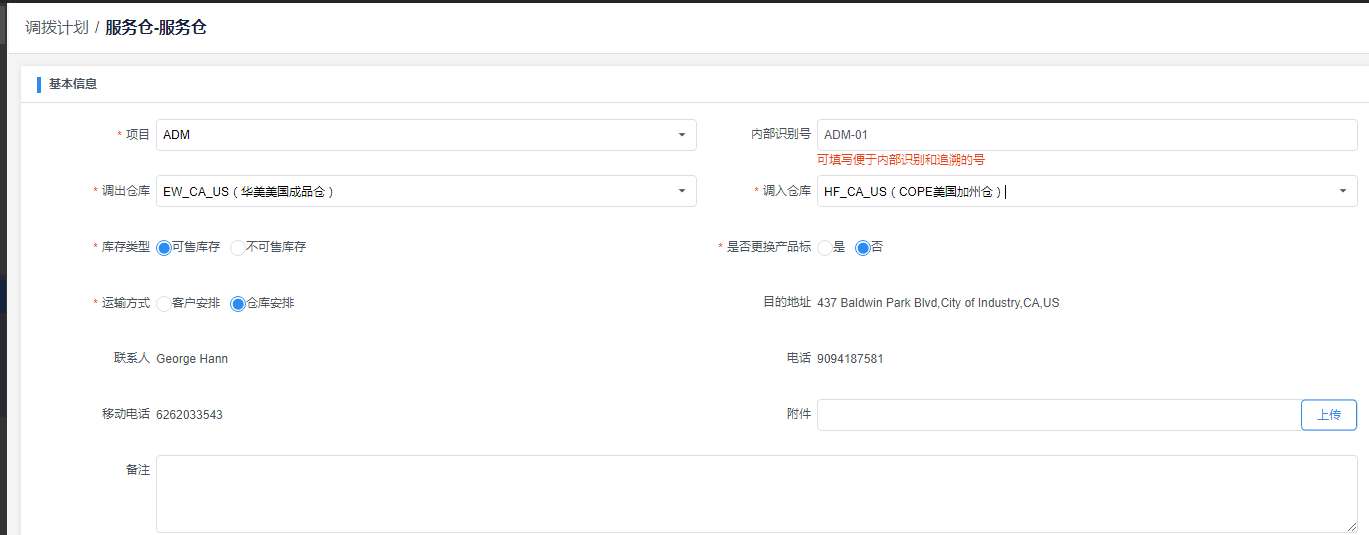1369x535 pixels.
Task: Click address 437 Baldwin Park Blvd text
Action: 938,302
